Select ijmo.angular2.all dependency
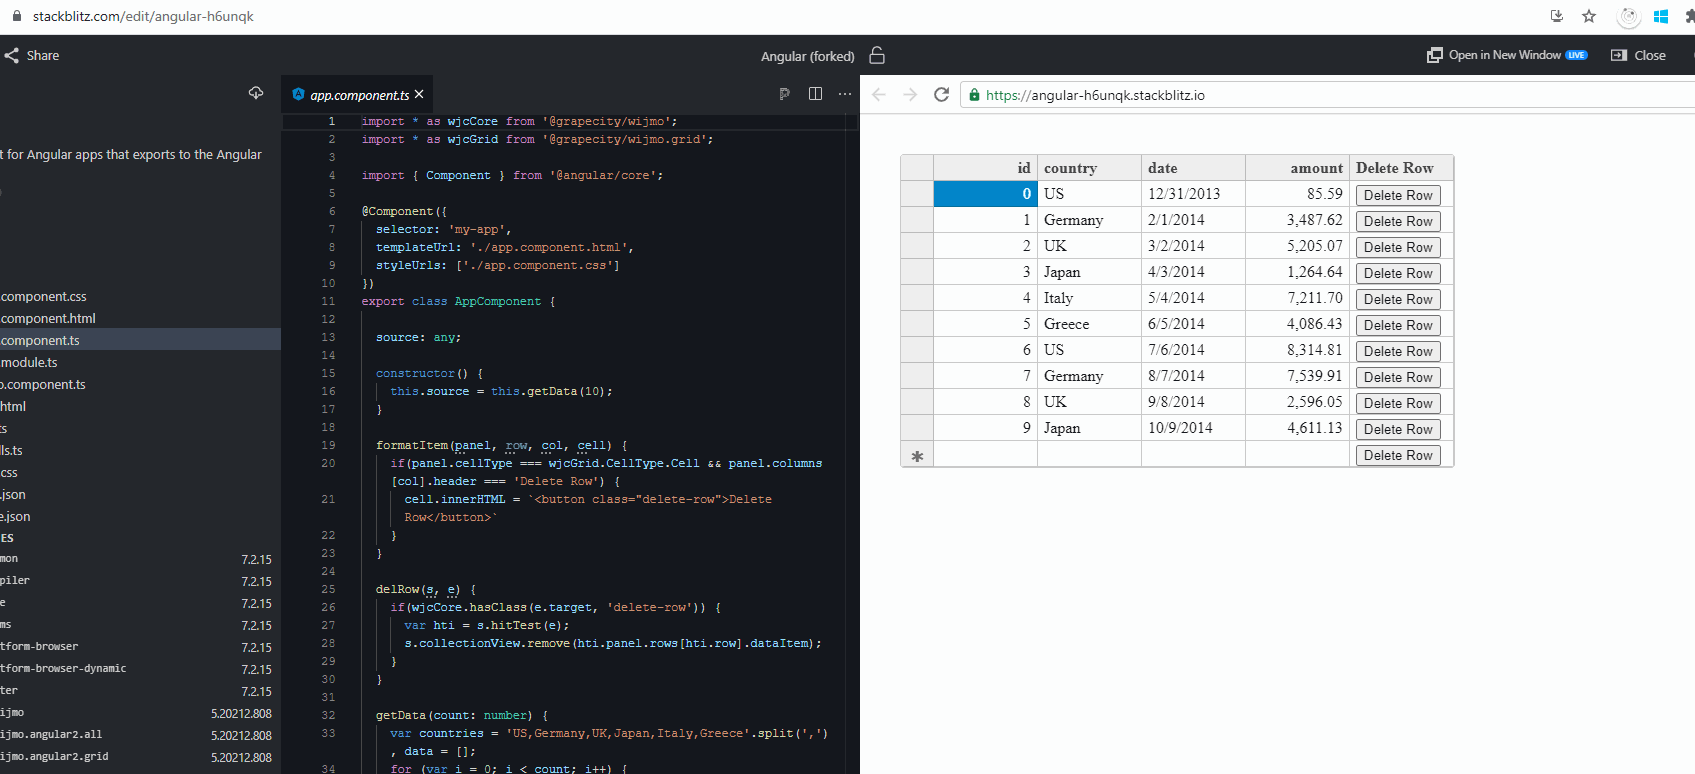 click(140, 735)
